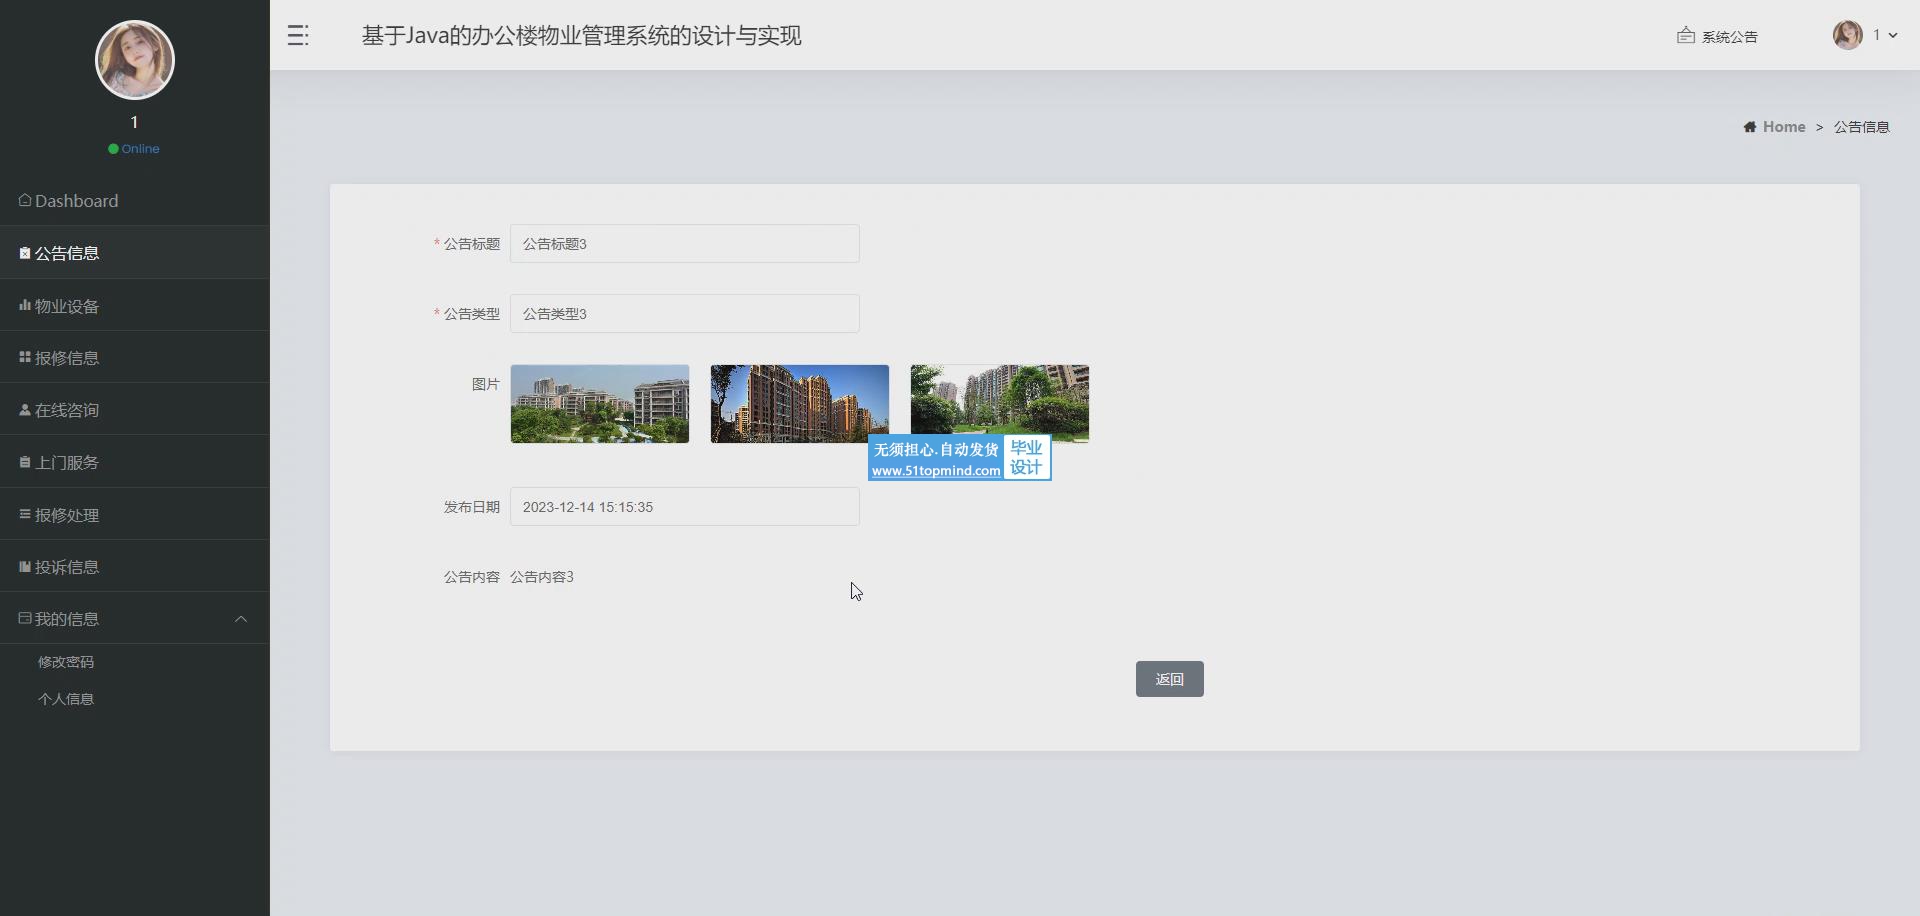Toggle the sidebar hamburger menu icon

click(298, 36)
